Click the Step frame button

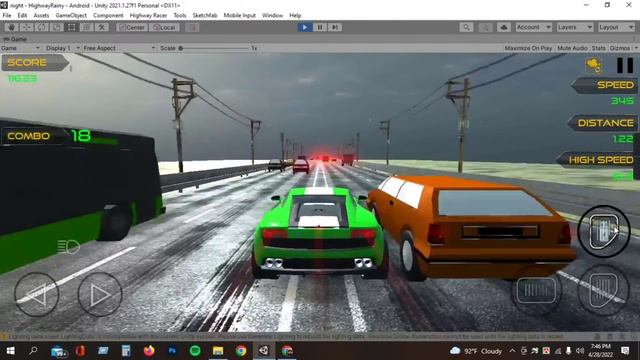tap(335, 27)
